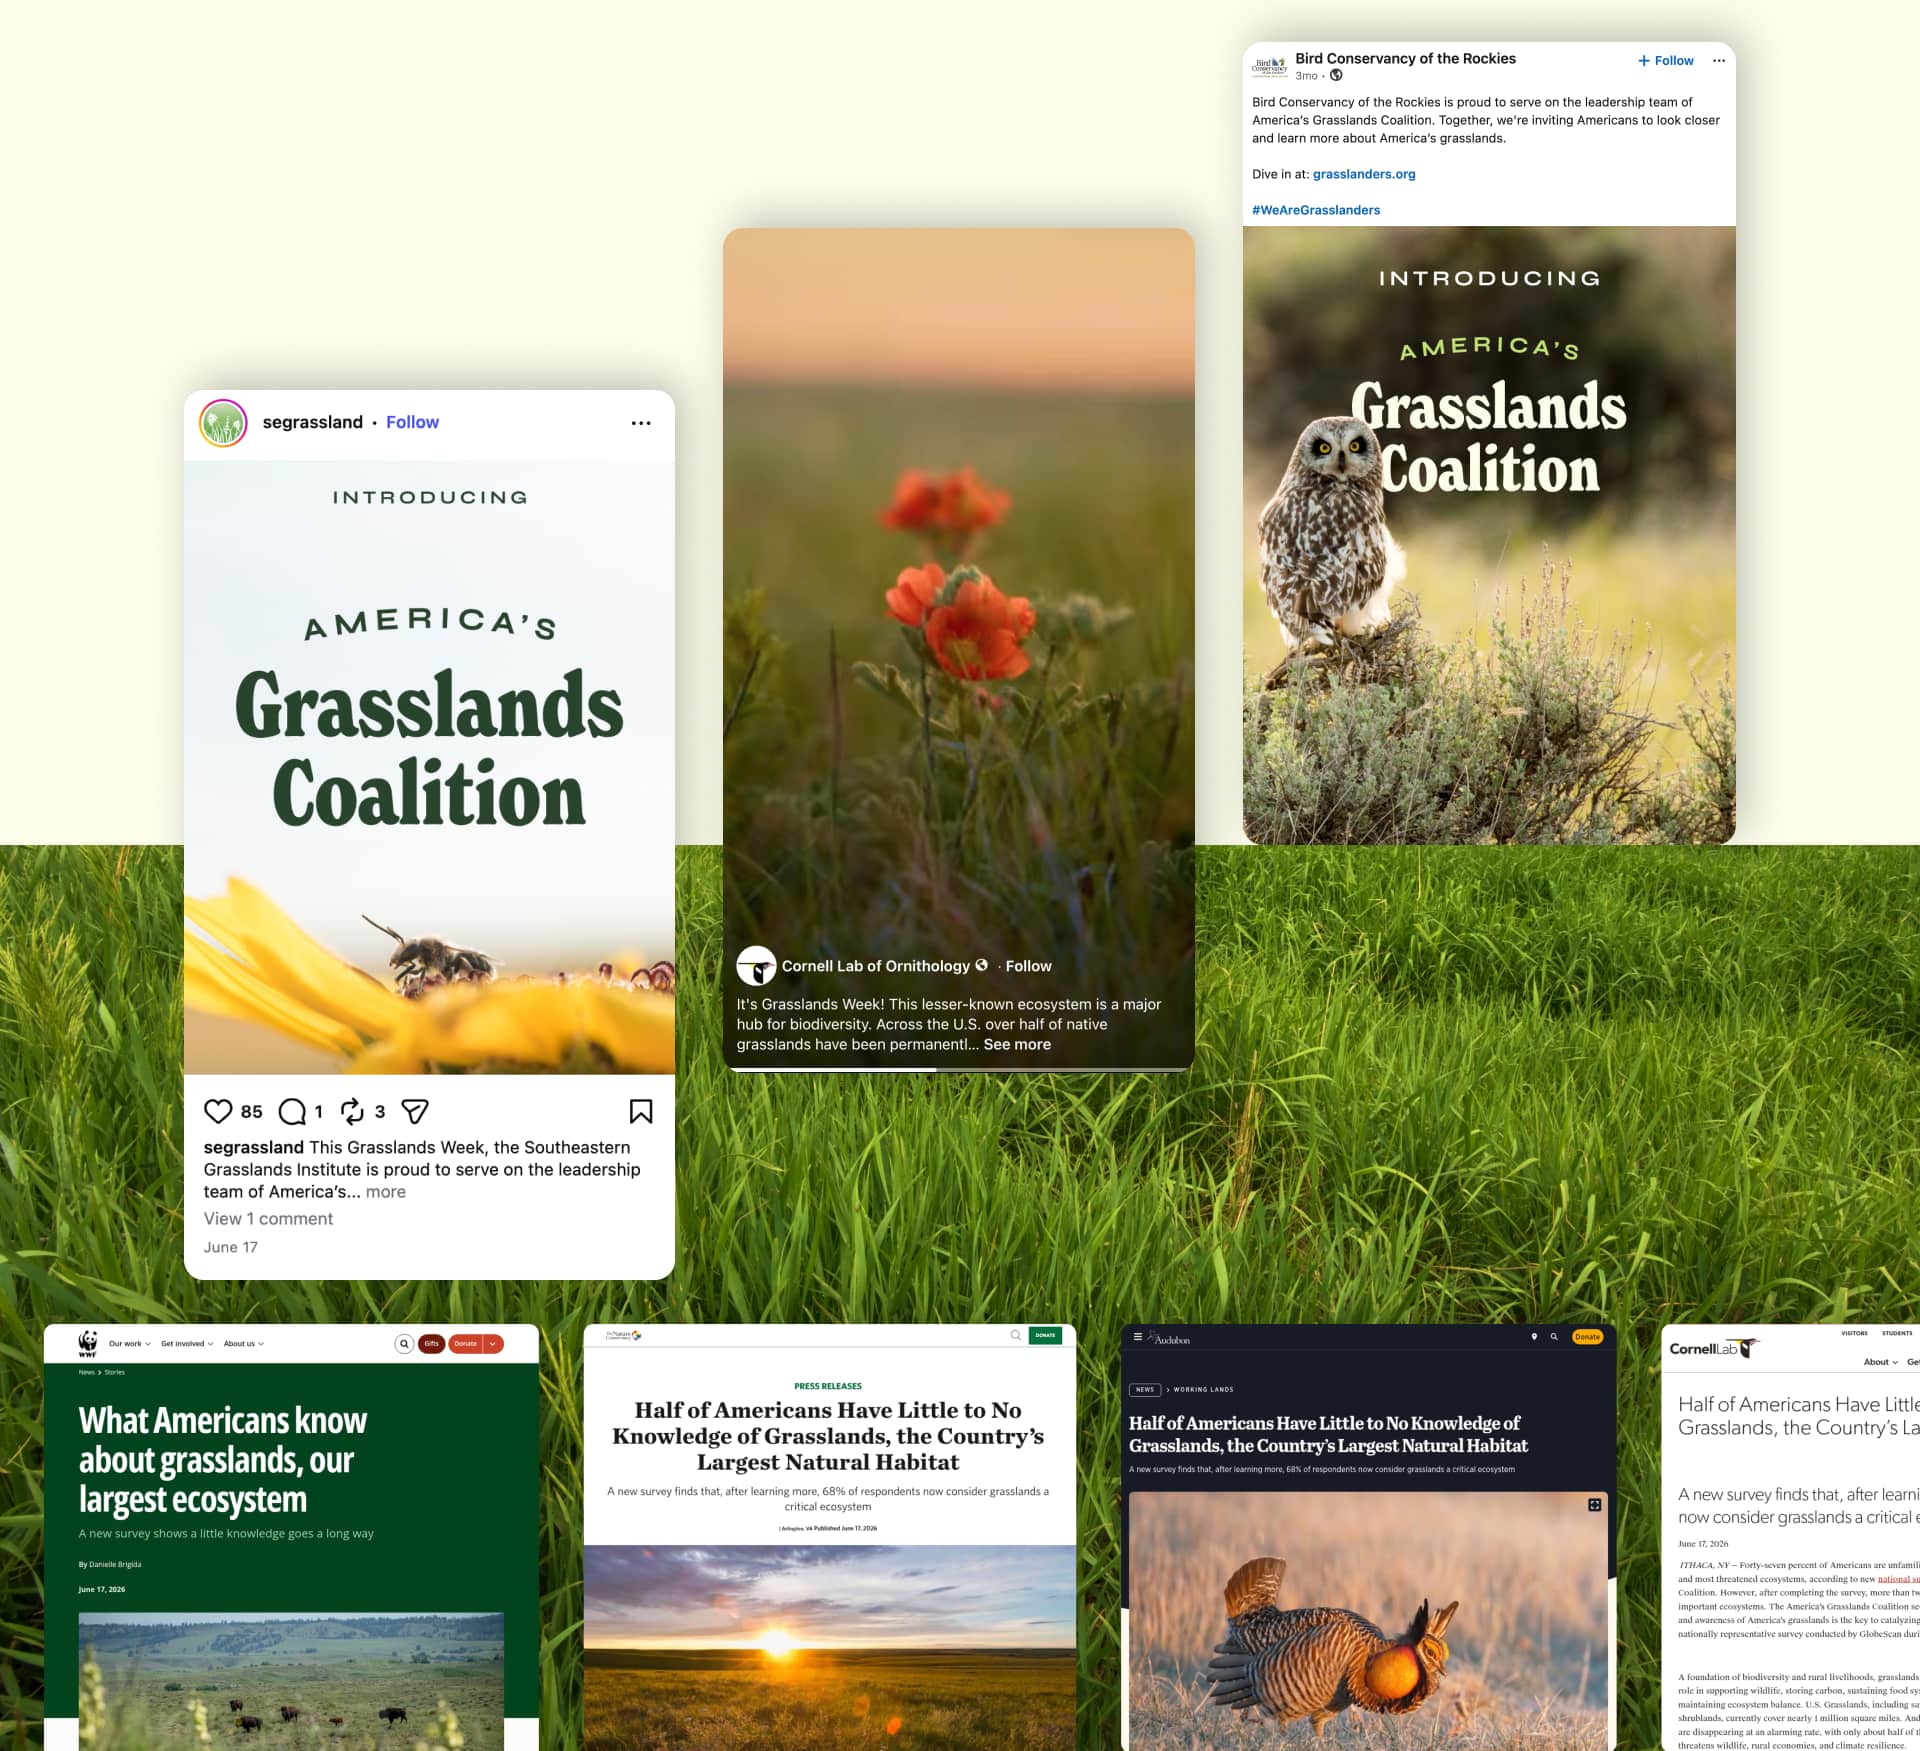Open Cornell Lab of Ornithology profile avatar
This screenshot has width=1920, height=1751.
tap(756, 966)
